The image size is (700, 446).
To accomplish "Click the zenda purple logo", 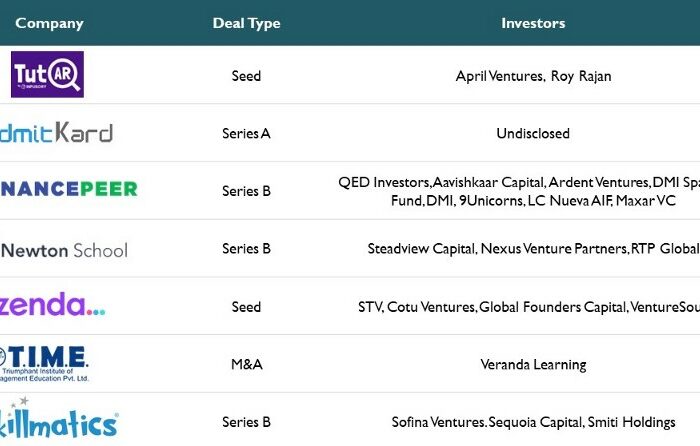I will (x=52, y=304).
